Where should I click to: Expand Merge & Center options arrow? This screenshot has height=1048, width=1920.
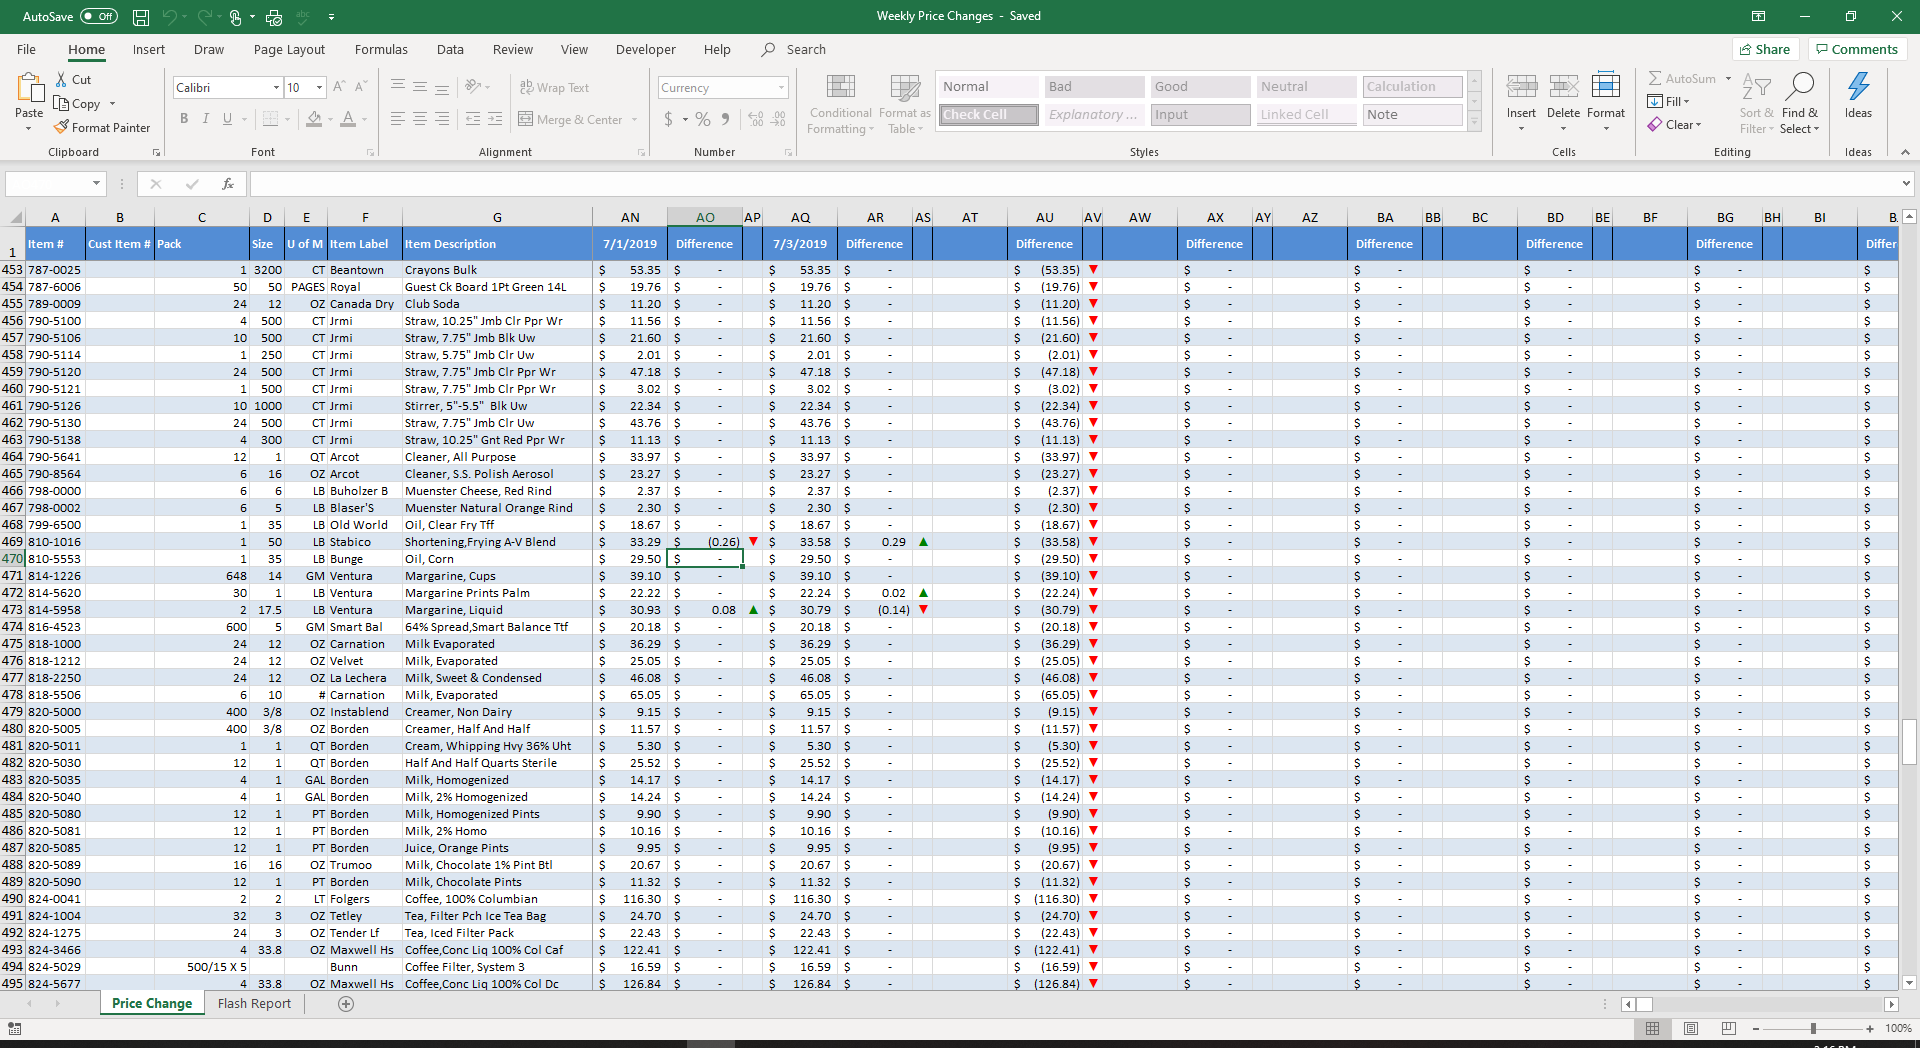[x=635, y=120]
